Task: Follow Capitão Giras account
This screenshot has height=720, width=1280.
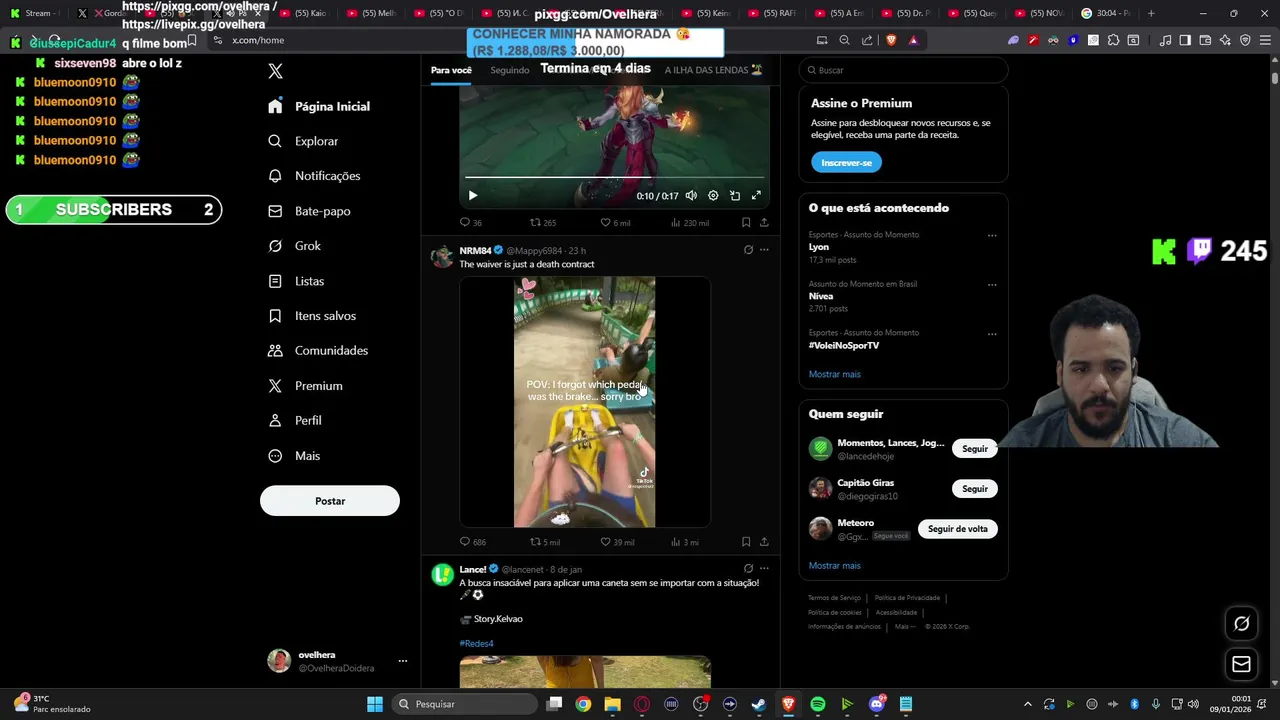Action: (x=975, y=489)
